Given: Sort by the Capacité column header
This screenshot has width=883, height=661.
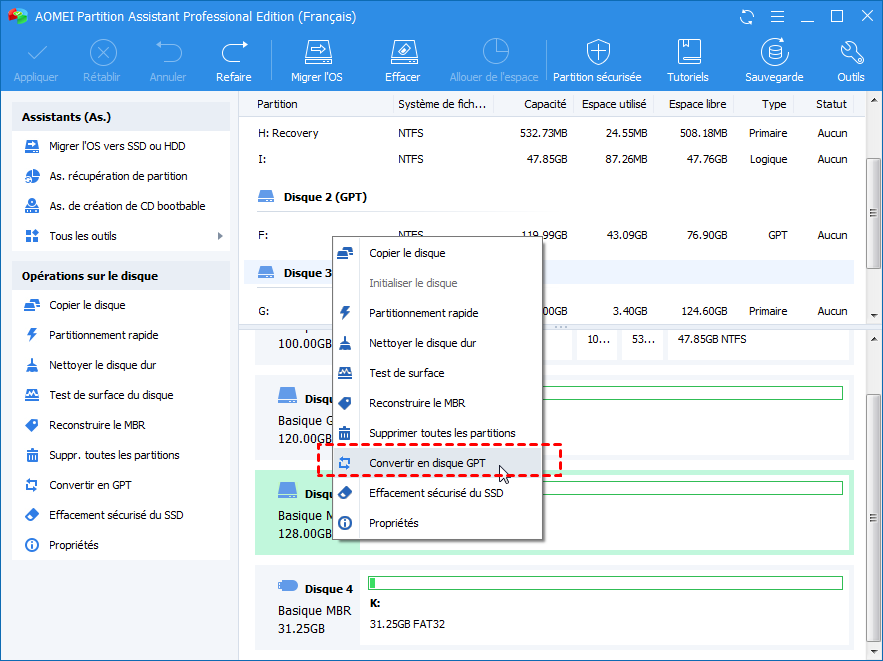Looking at the screenshot, I should pos(544,104).
